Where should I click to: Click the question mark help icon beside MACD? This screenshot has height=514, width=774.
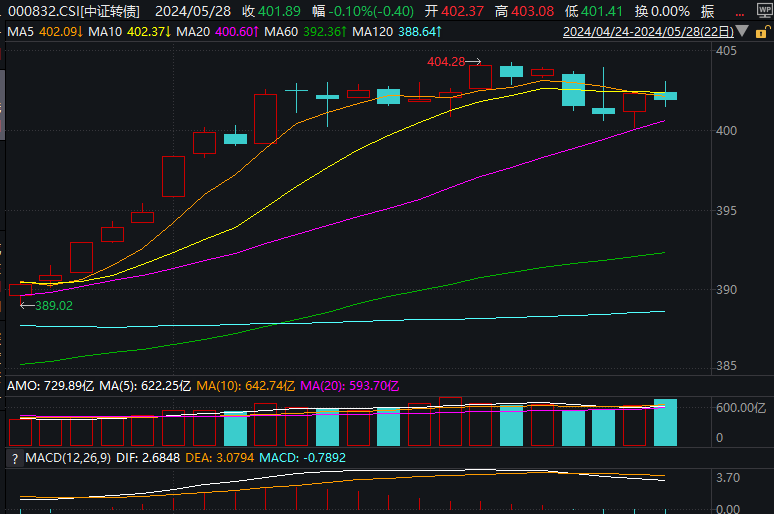[14, 458]
